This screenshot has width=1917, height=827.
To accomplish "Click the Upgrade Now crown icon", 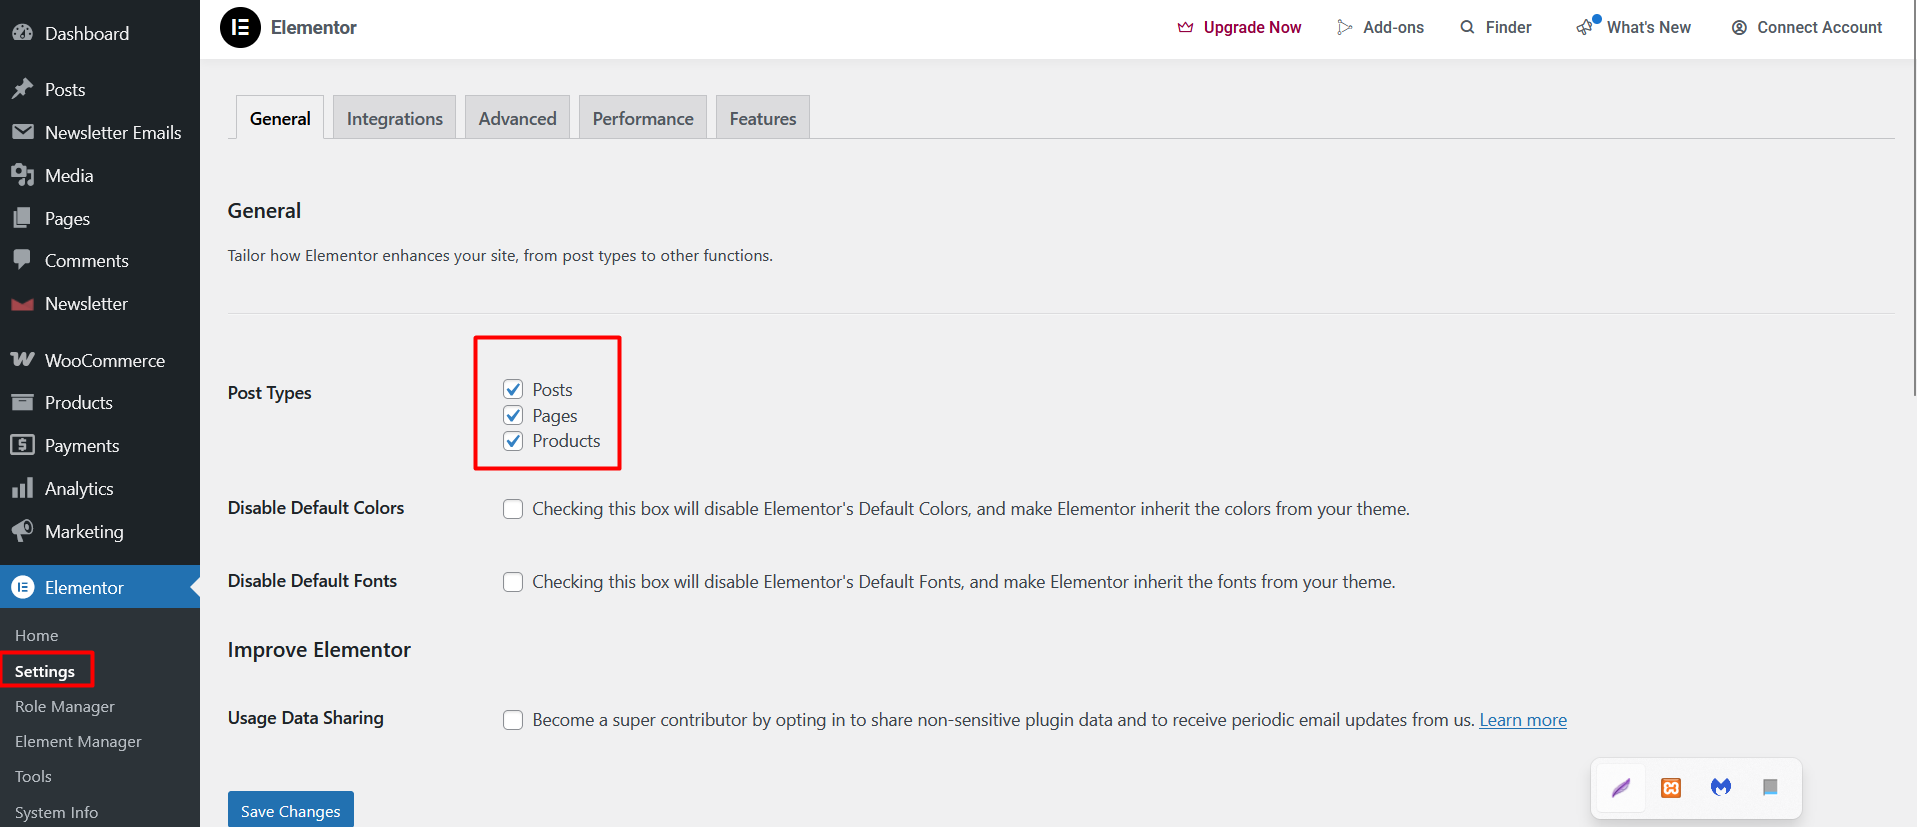I will click(1185, 27).
